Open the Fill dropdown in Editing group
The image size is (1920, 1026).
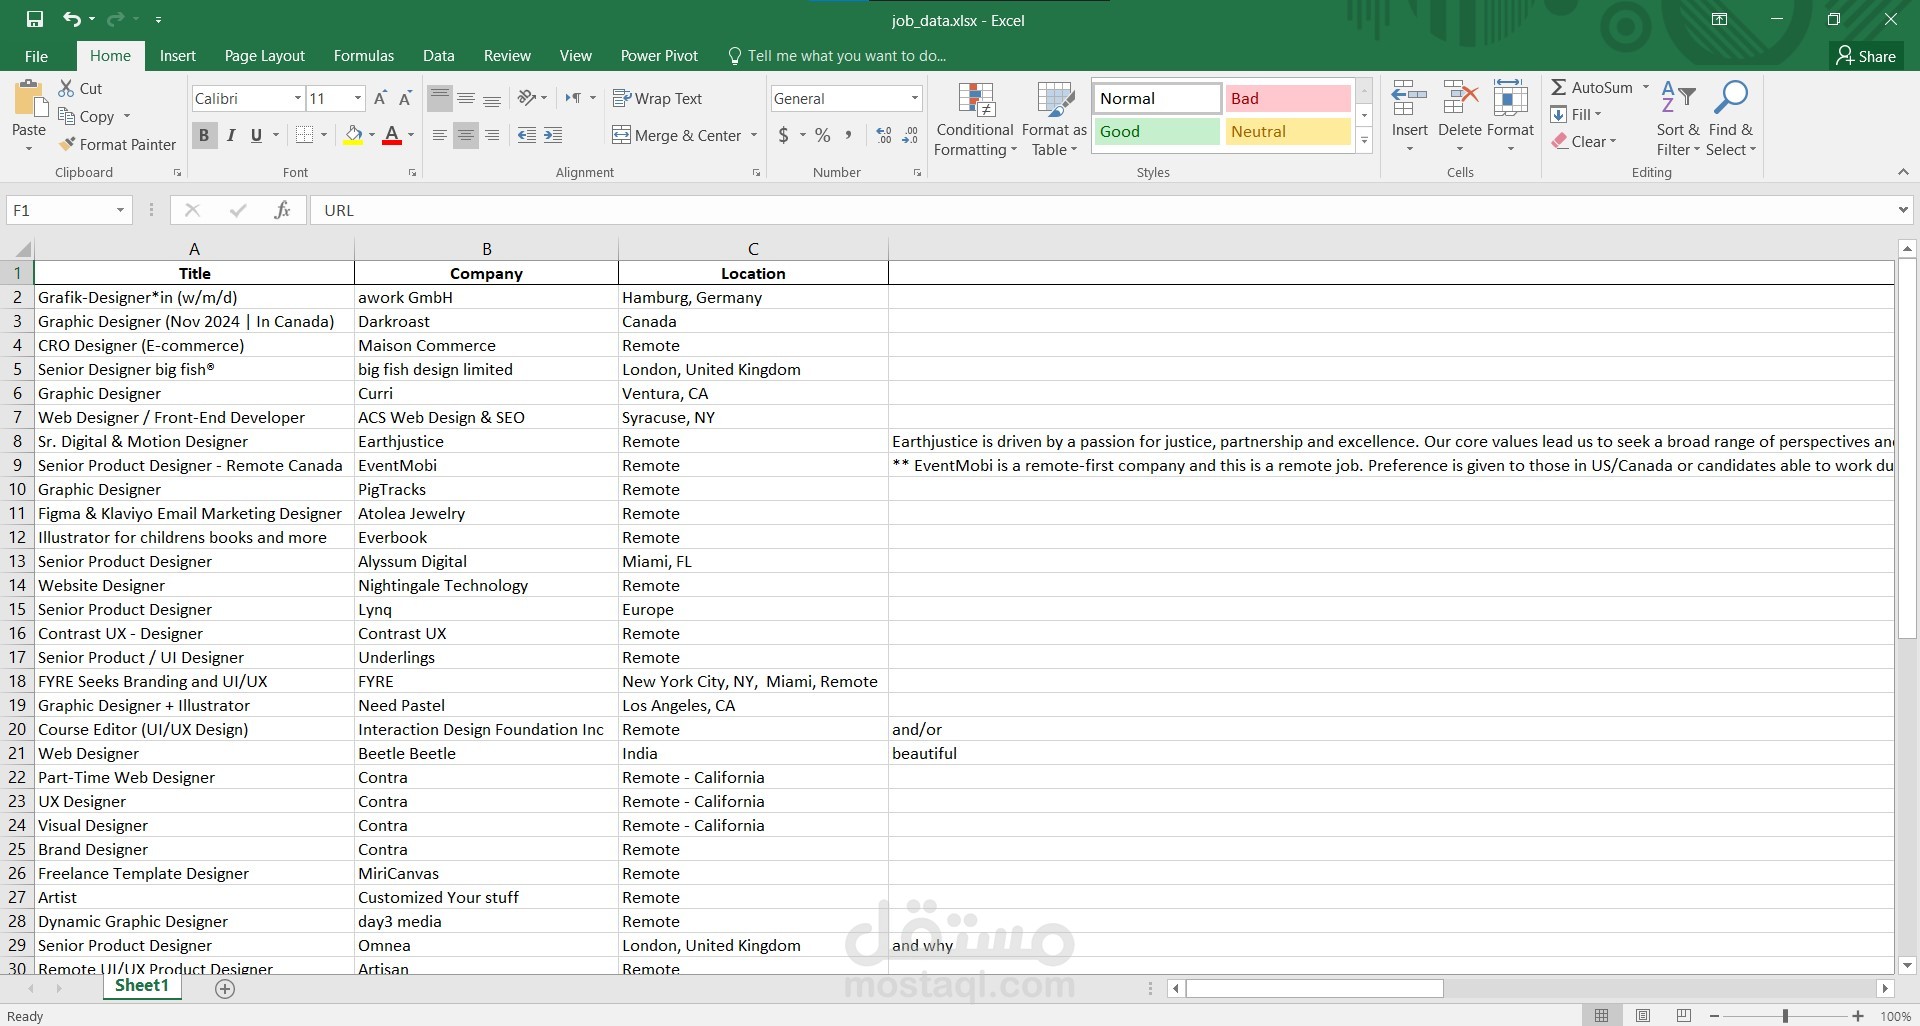tap(1577, 114)
